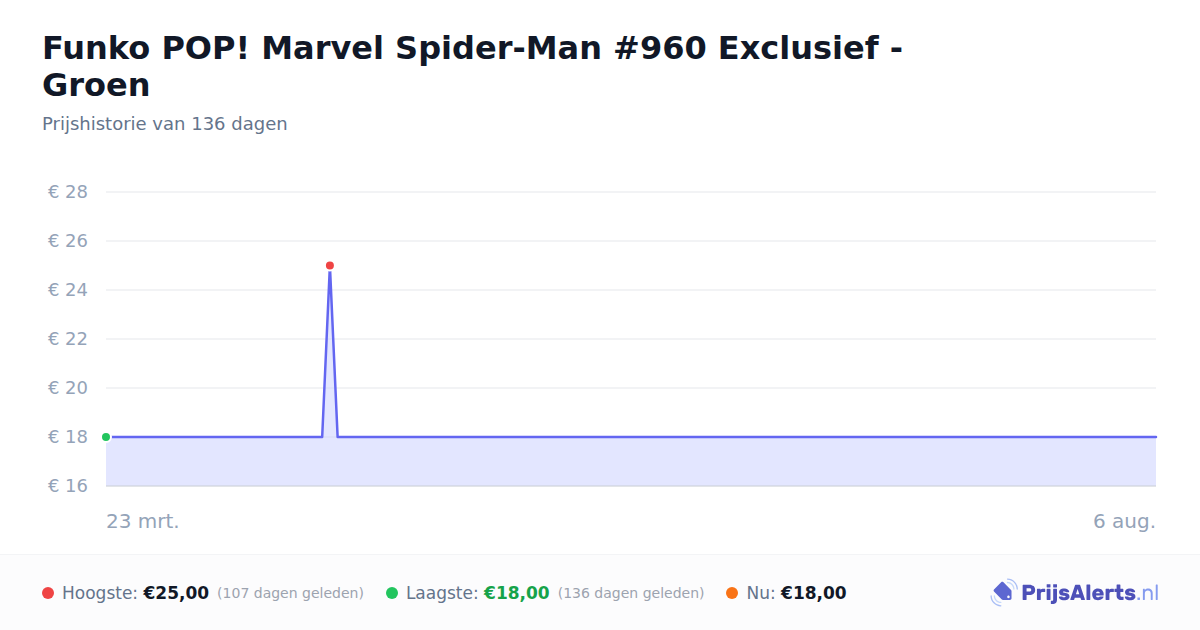Click the shaded blue area under price line
The height and width of the screenshot is (630, 1200).
631,462
